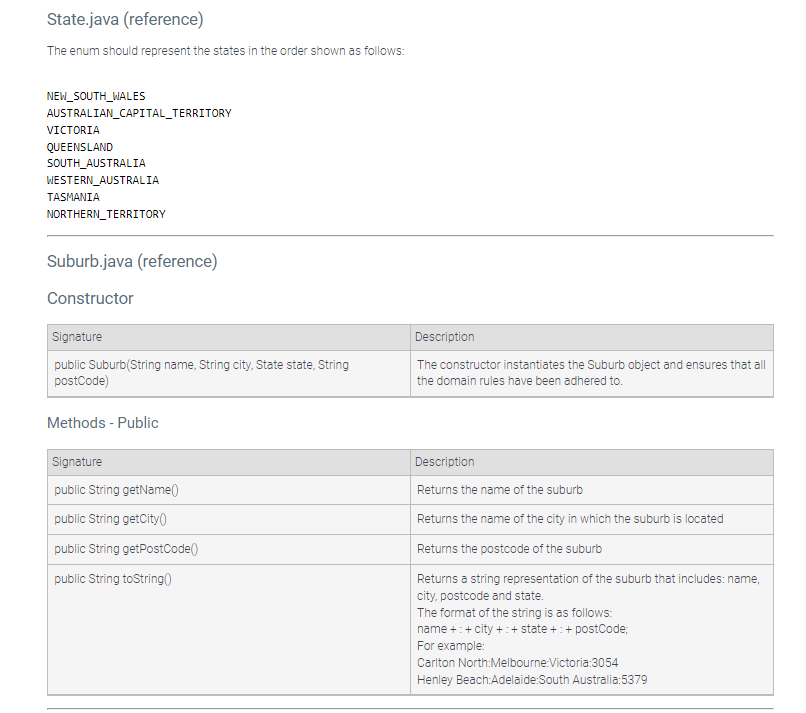The image size is (806, 713).
Task: Click the 'Henley Beach:Adelaide:South Australia:5379' example
Action: click(532, 680)
